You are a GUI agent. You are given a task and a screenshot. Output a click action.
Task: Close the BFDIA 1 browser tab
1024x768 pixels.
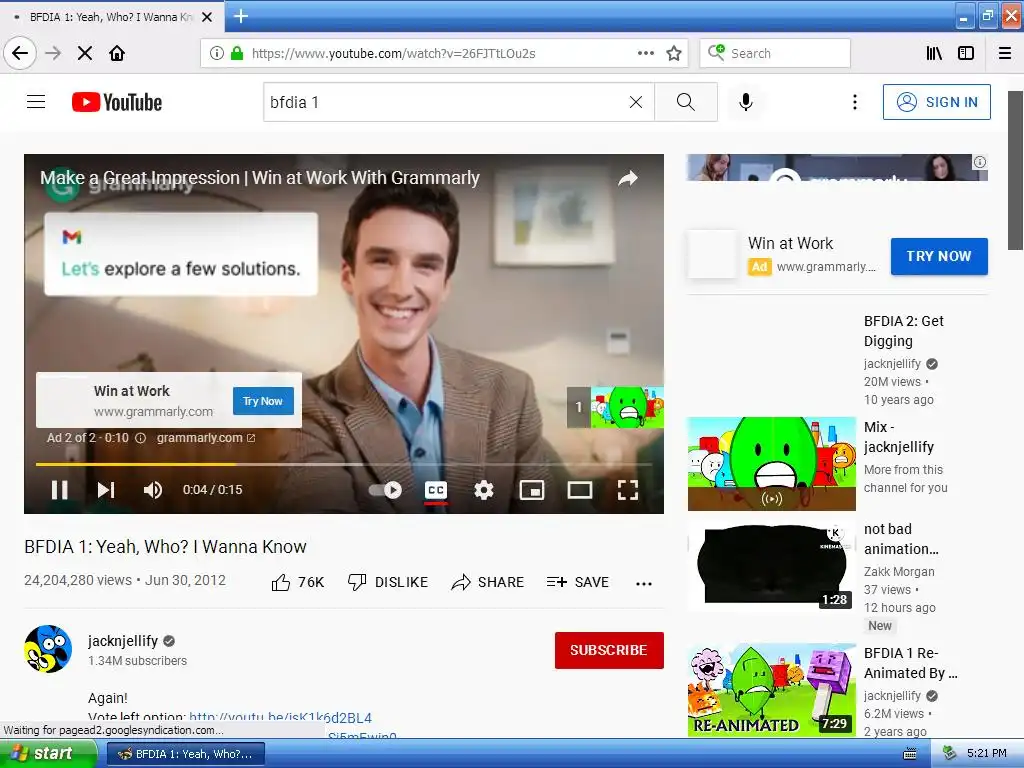tap(207, 17)
